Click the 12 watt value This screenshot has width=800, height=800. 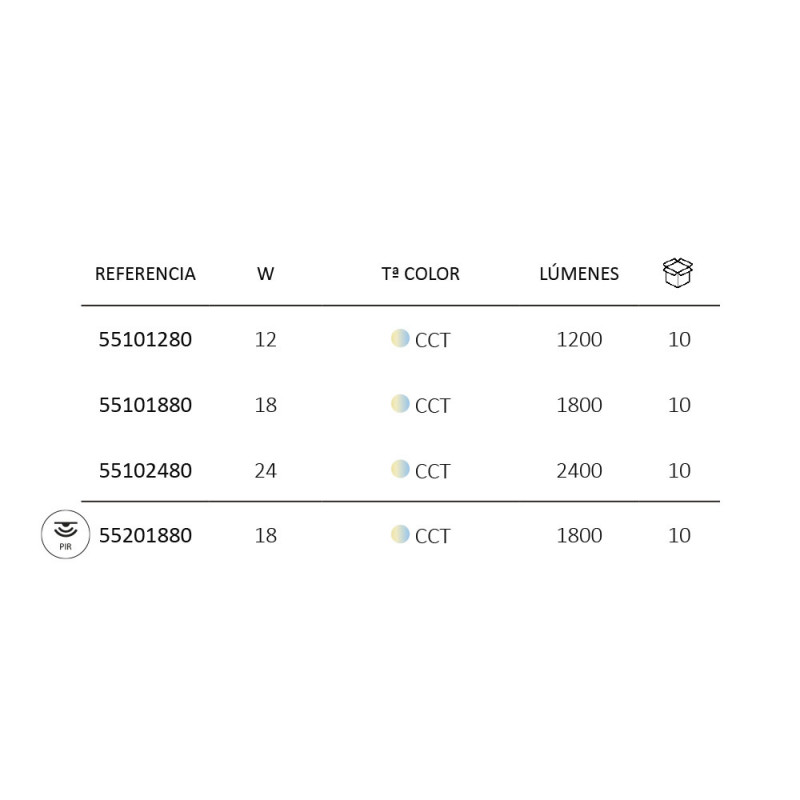coord(265,339)
